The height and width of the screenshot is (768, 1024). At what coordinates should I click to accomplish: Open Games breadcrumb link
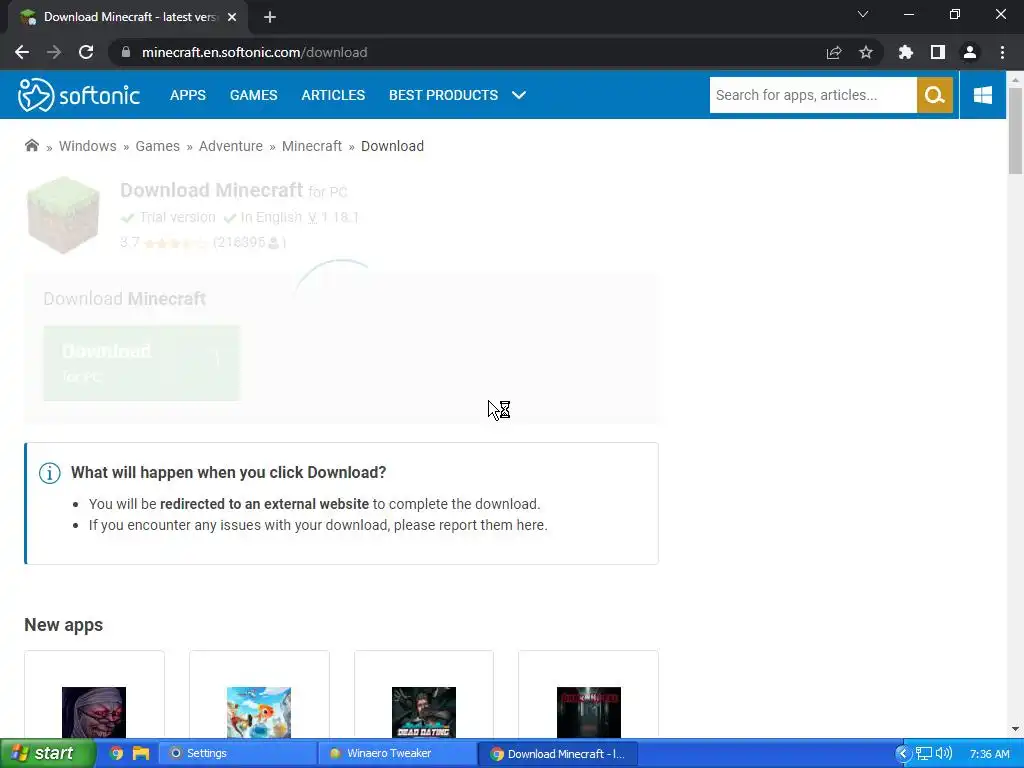(157, 146)
